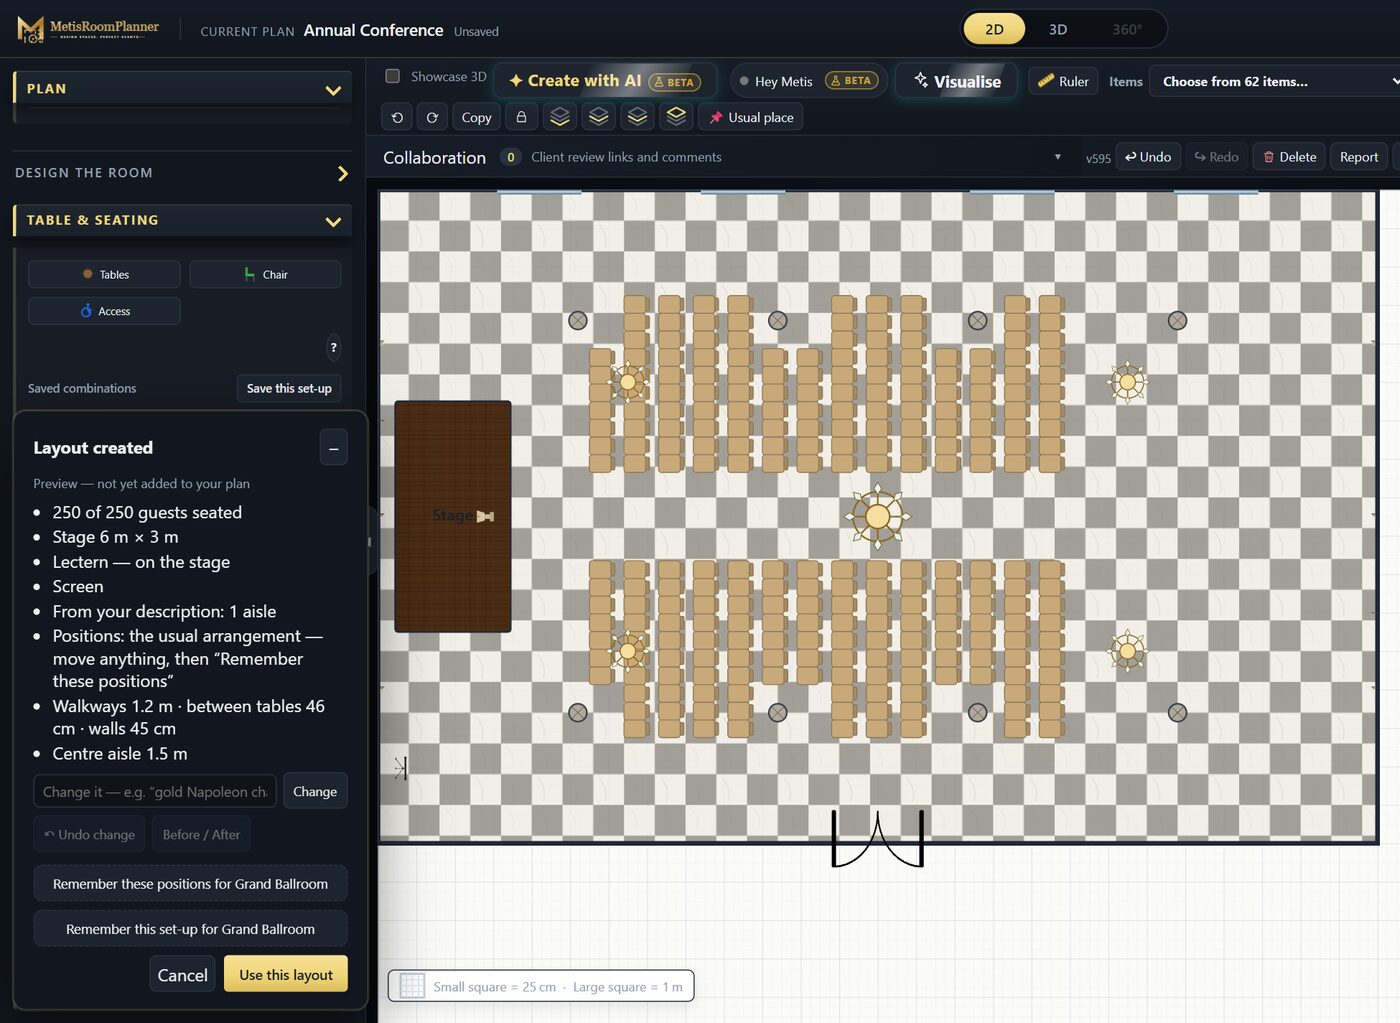Click the toolbar Undo button
Viewport: 1400px width, 1023px height.
[1148, 157]
